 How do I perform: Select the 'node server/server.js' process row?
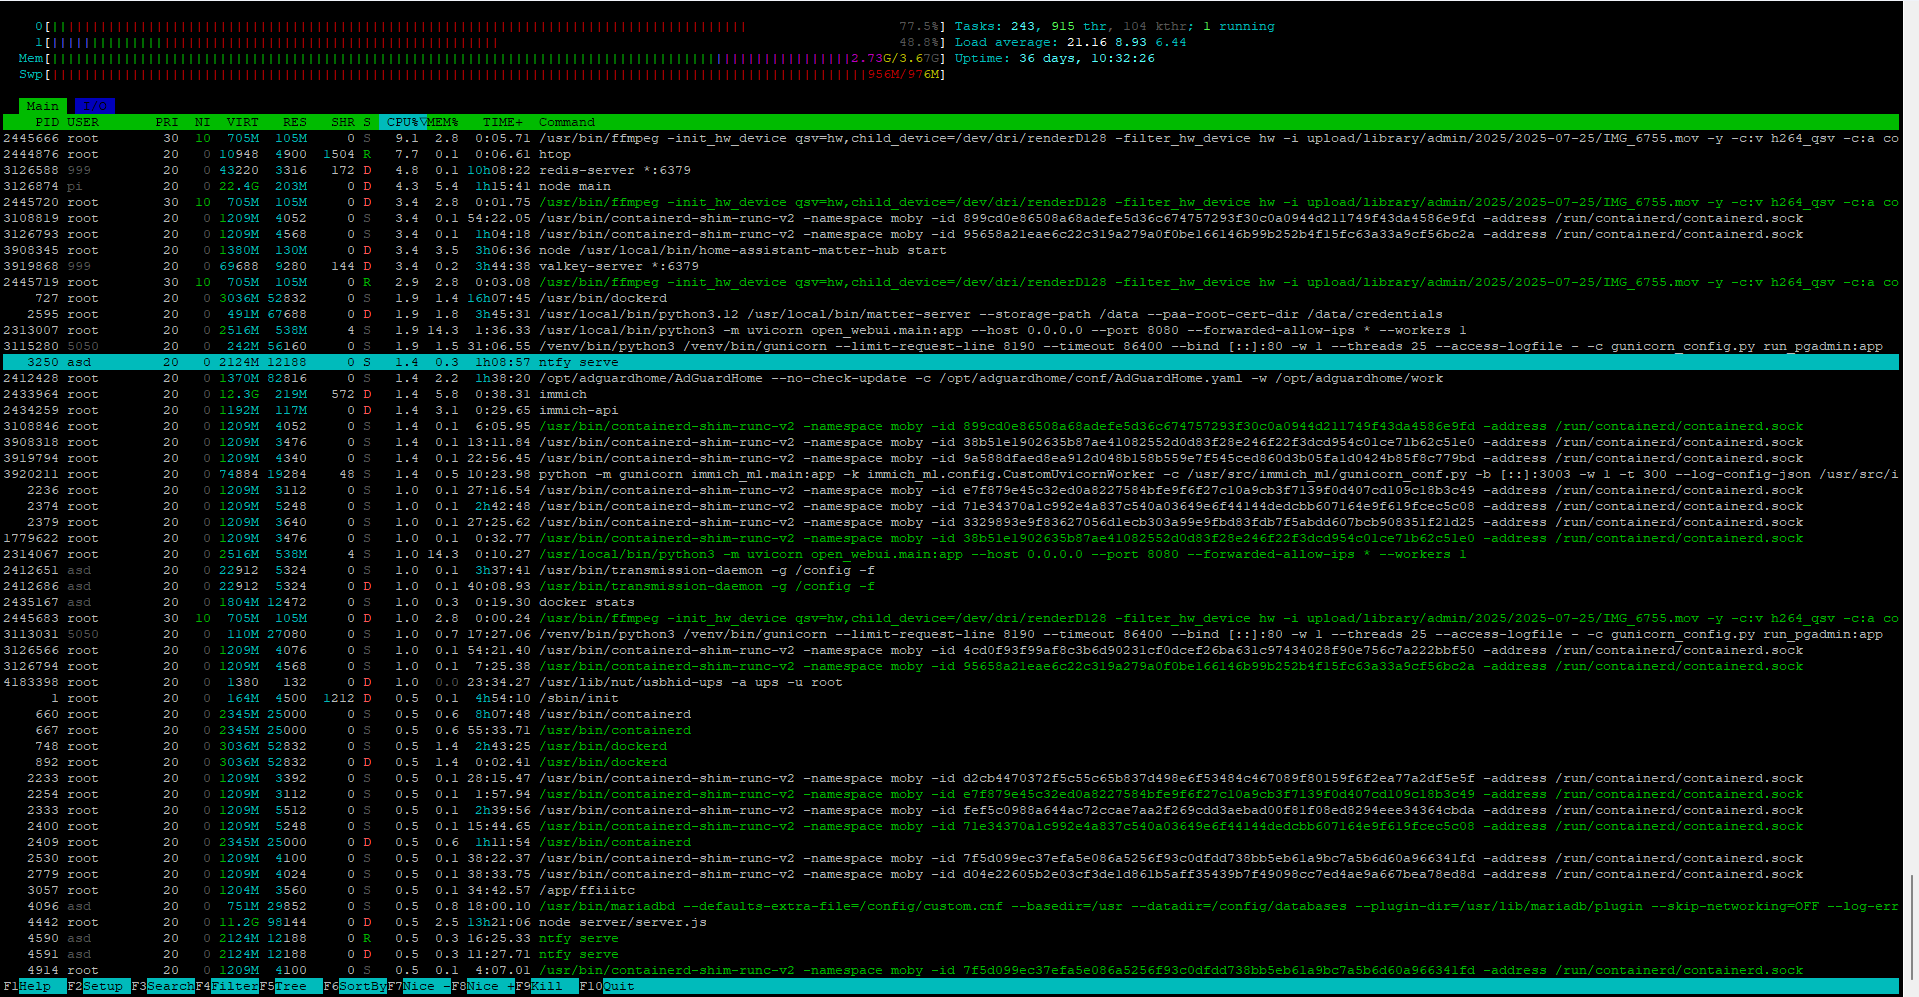point(951,922)
